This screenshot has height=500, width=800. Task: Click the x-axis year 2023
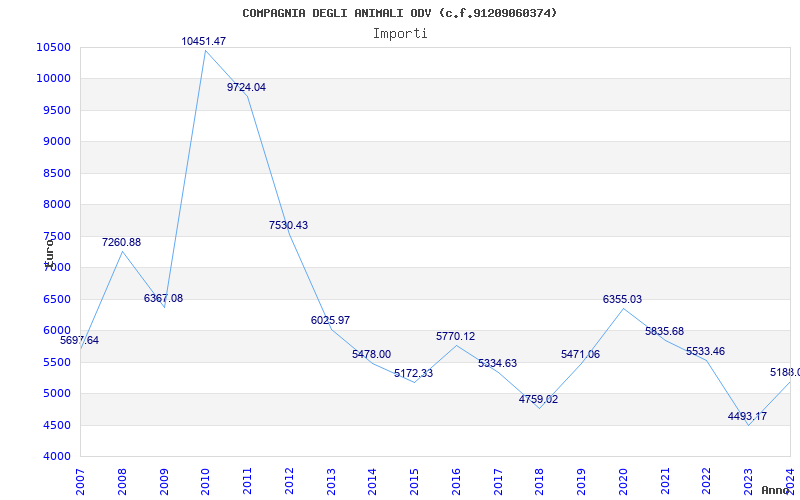pyautogui.click(x=748, y=482)
